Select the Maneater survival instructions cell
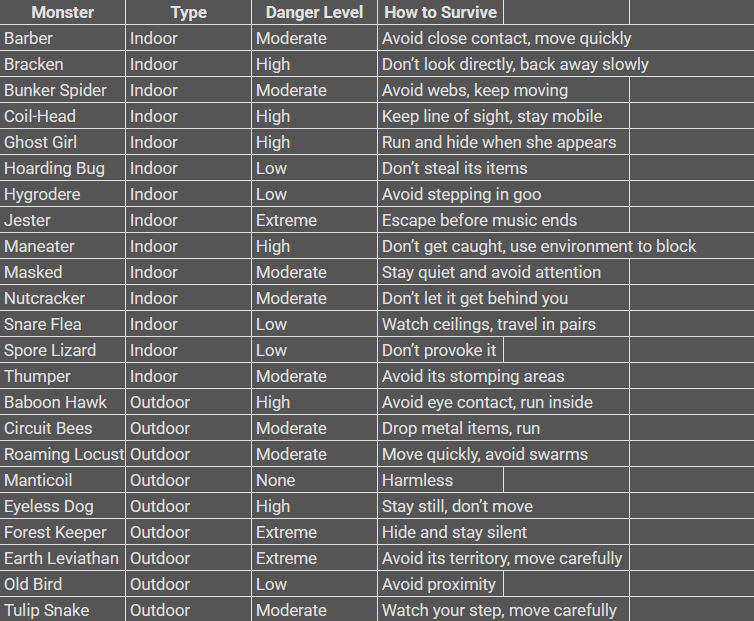The width and height of the screenshot is (754, 621). coord(539,246)
